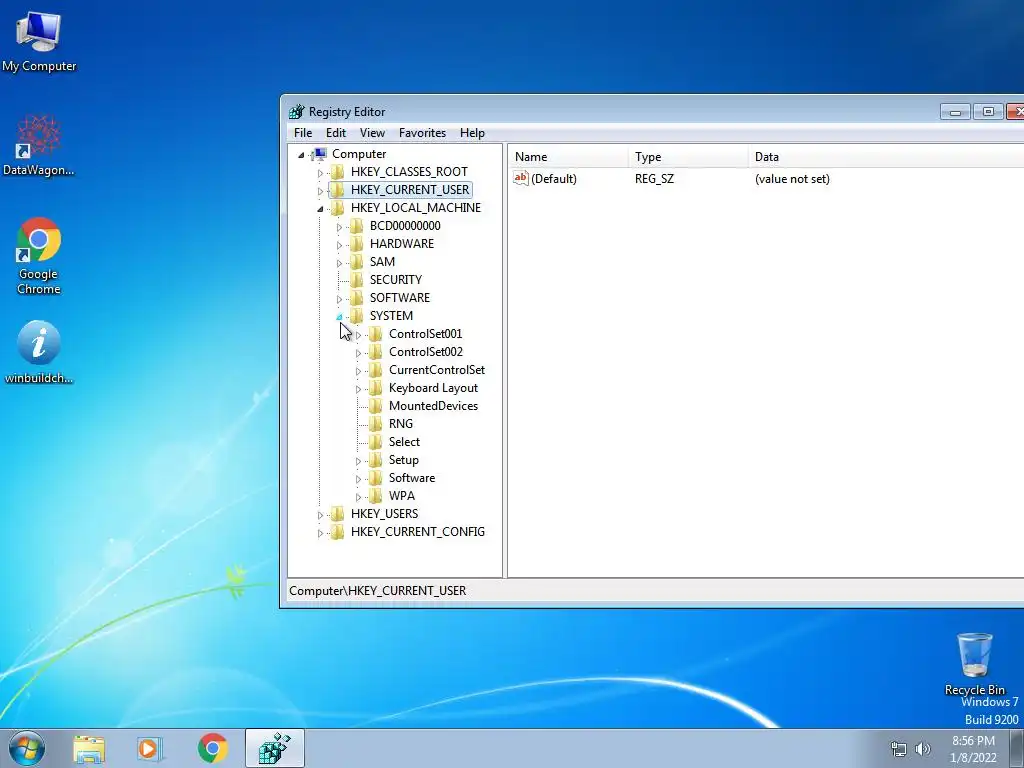Open the winbuildch... info icon on desktop
The height and width of the screenshot is (768, 1024).
click(x=39, y=351)
